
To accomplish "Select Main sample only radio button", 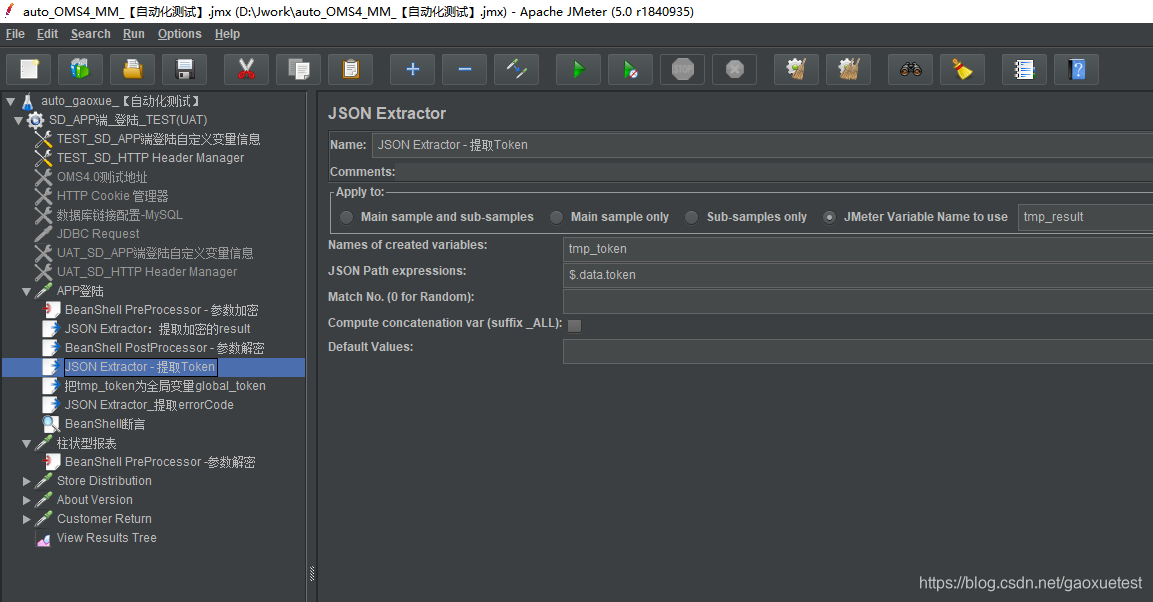I will click(557, 218).
